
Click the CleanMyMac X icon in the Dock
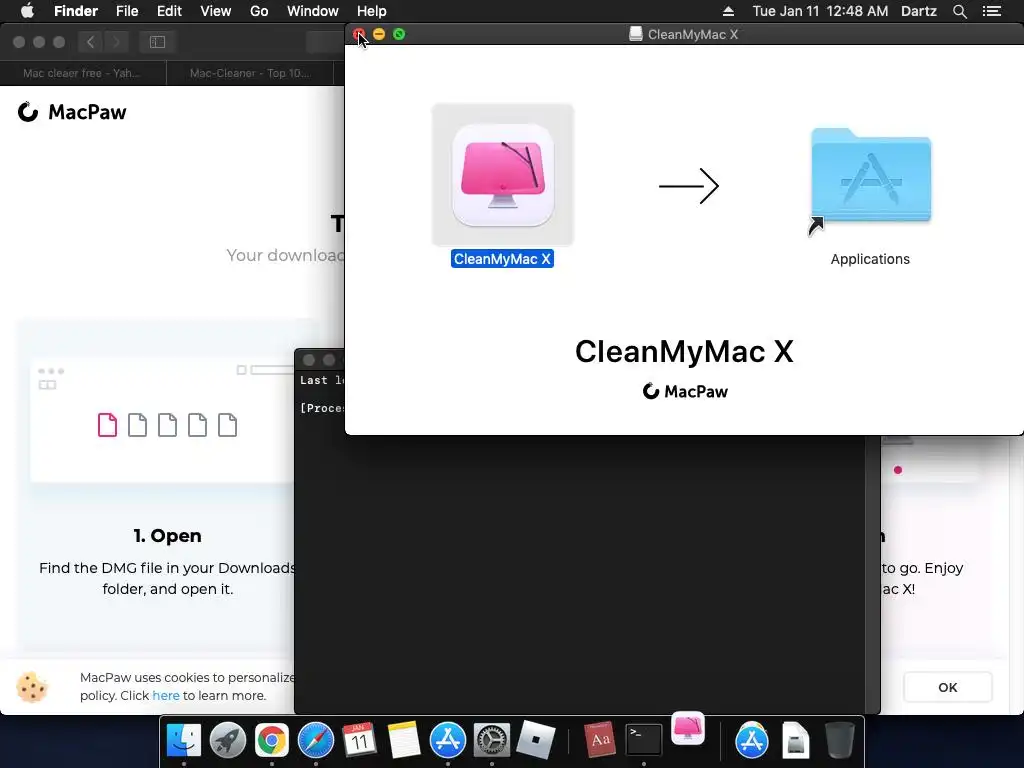pyautogui.click(x=688, y=728)
